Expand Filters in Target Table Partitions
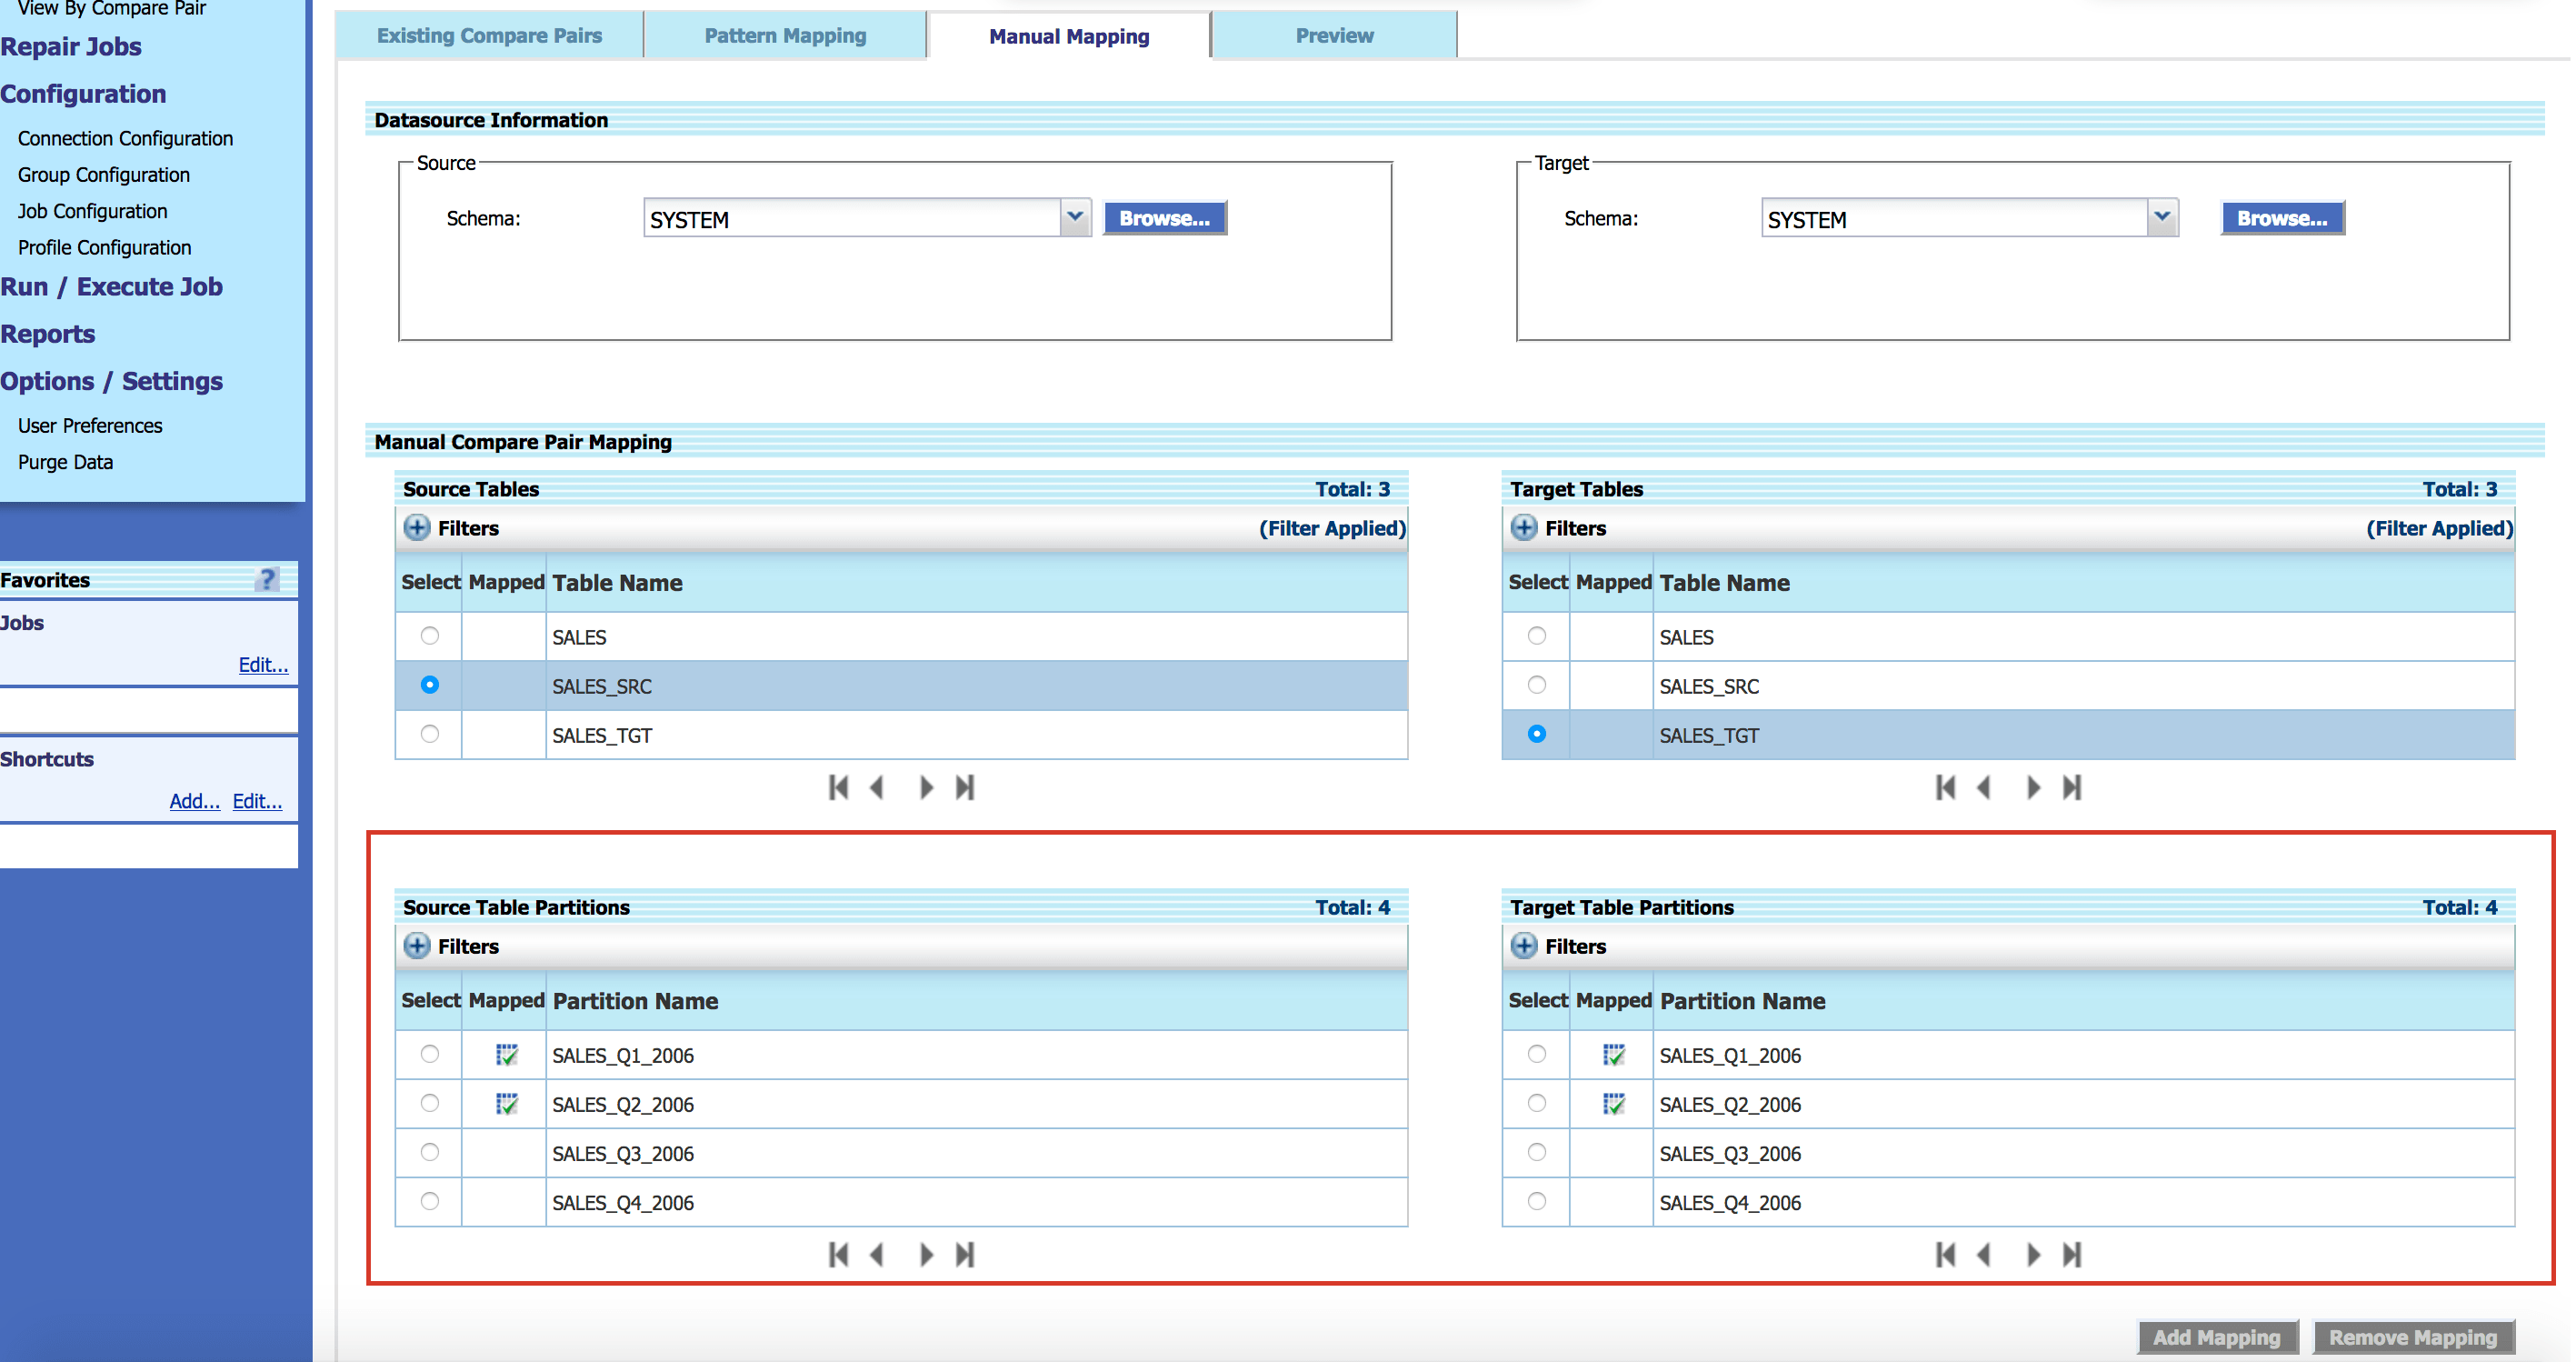This screenshot has width=2576, height=1362. point(1524,945)
